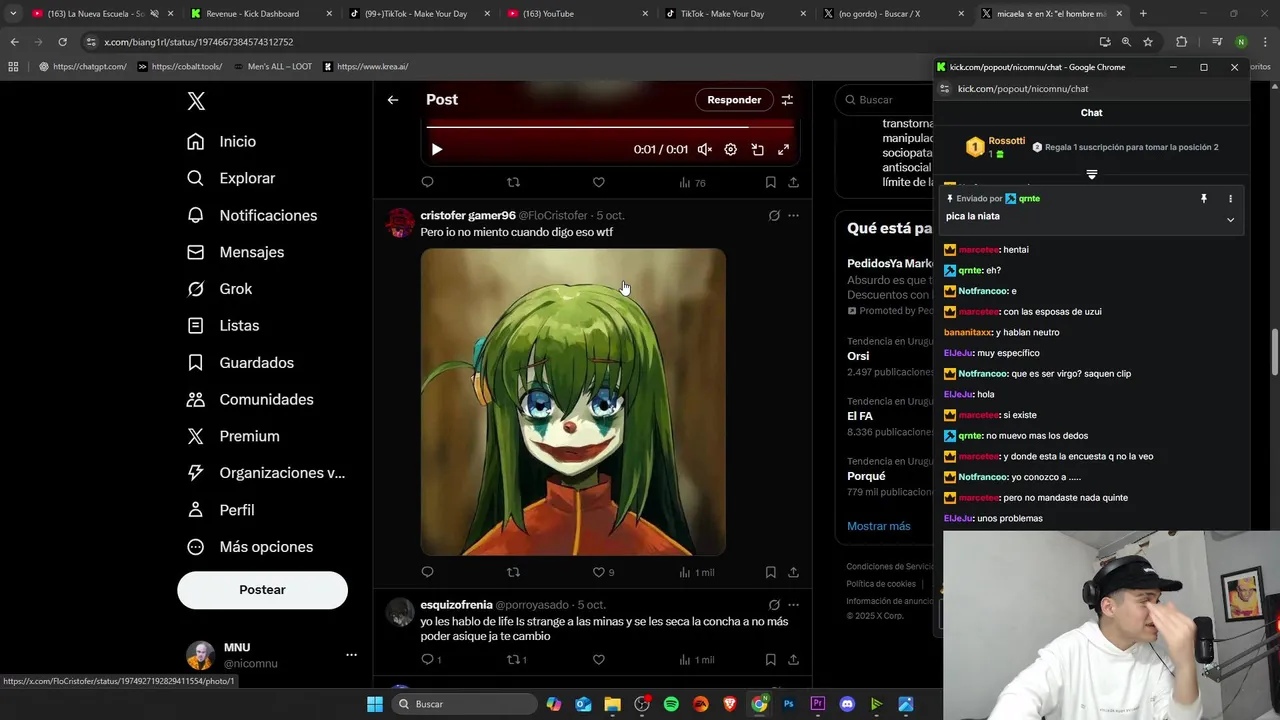Click the Postear button
Image resolution: width=1280 pixels, height=720 pixels.
262,590
